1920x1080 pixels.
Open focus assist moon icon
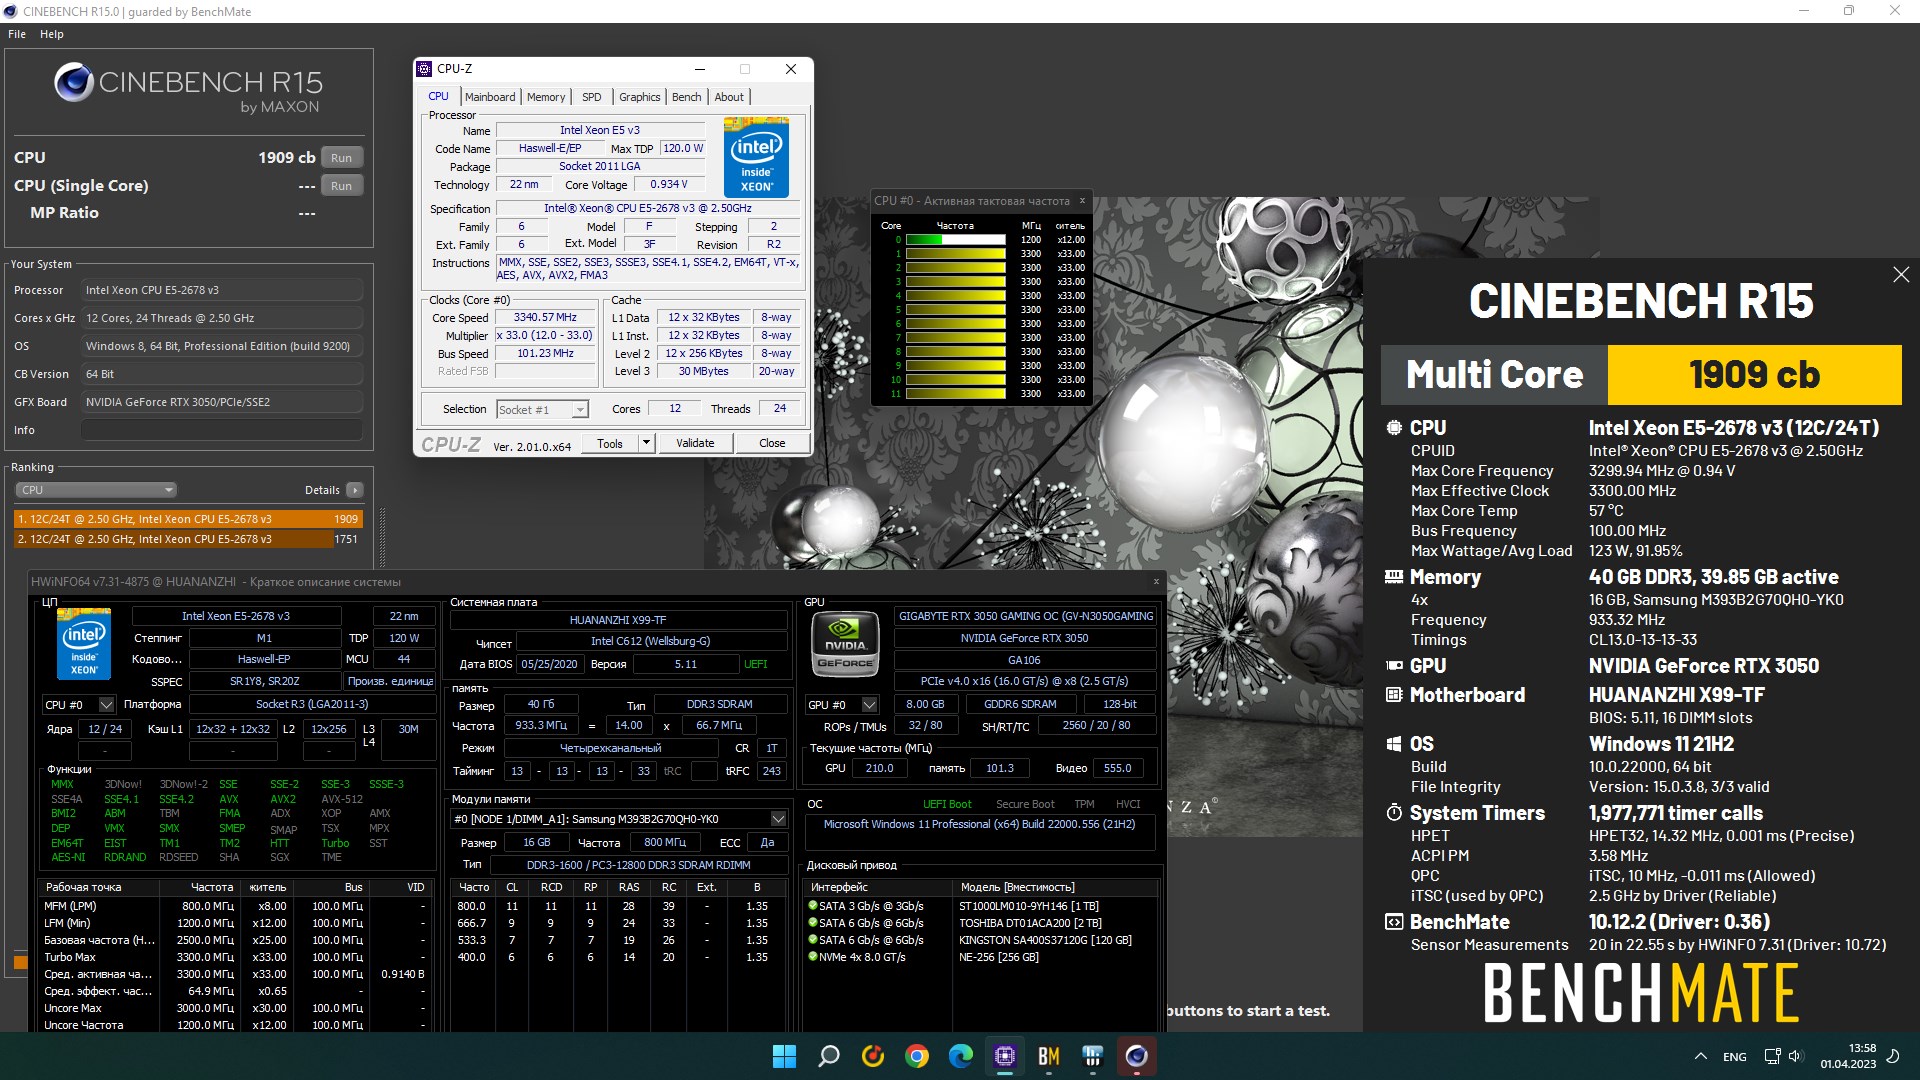1893,1056
